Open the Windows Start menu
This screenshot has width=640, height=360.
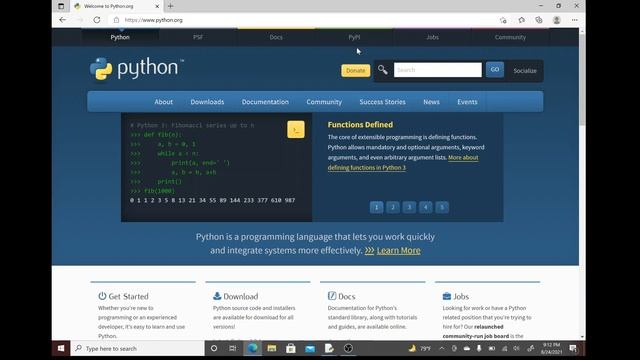pyautogui.click(x=61, y=348)
